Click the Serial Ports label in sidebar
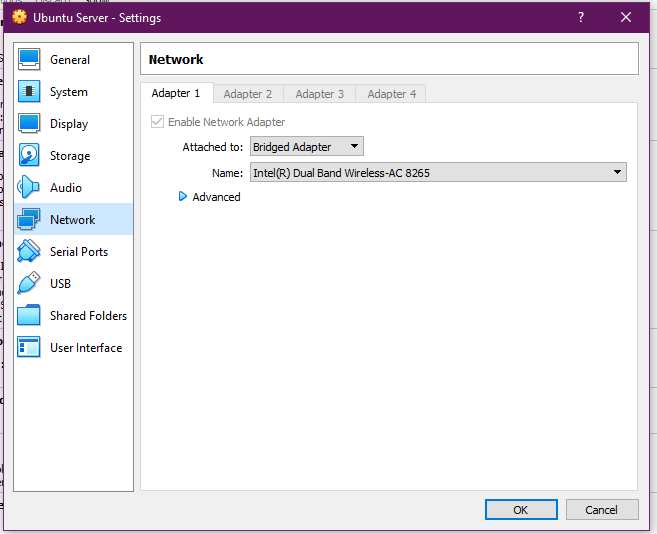This screenshot has height=534, width=657. 79,251
